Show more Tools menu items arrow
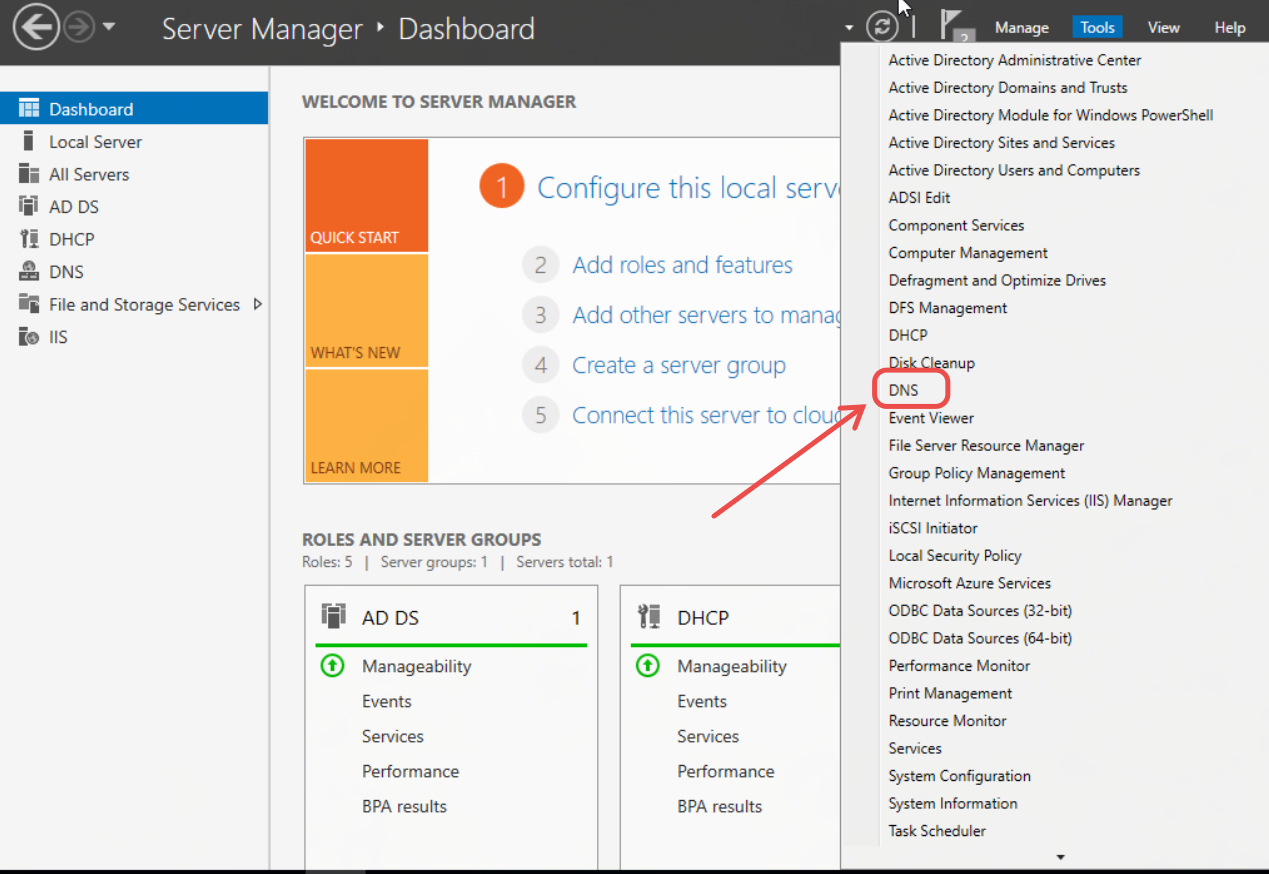 tap(1060, 857)
